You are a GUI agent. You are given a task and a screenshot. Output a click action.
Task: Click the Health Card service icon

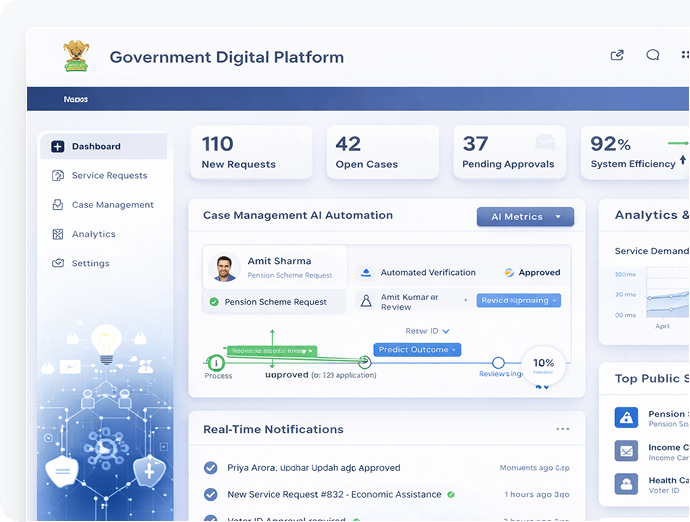pyautogui.click(x=626, y=484)
